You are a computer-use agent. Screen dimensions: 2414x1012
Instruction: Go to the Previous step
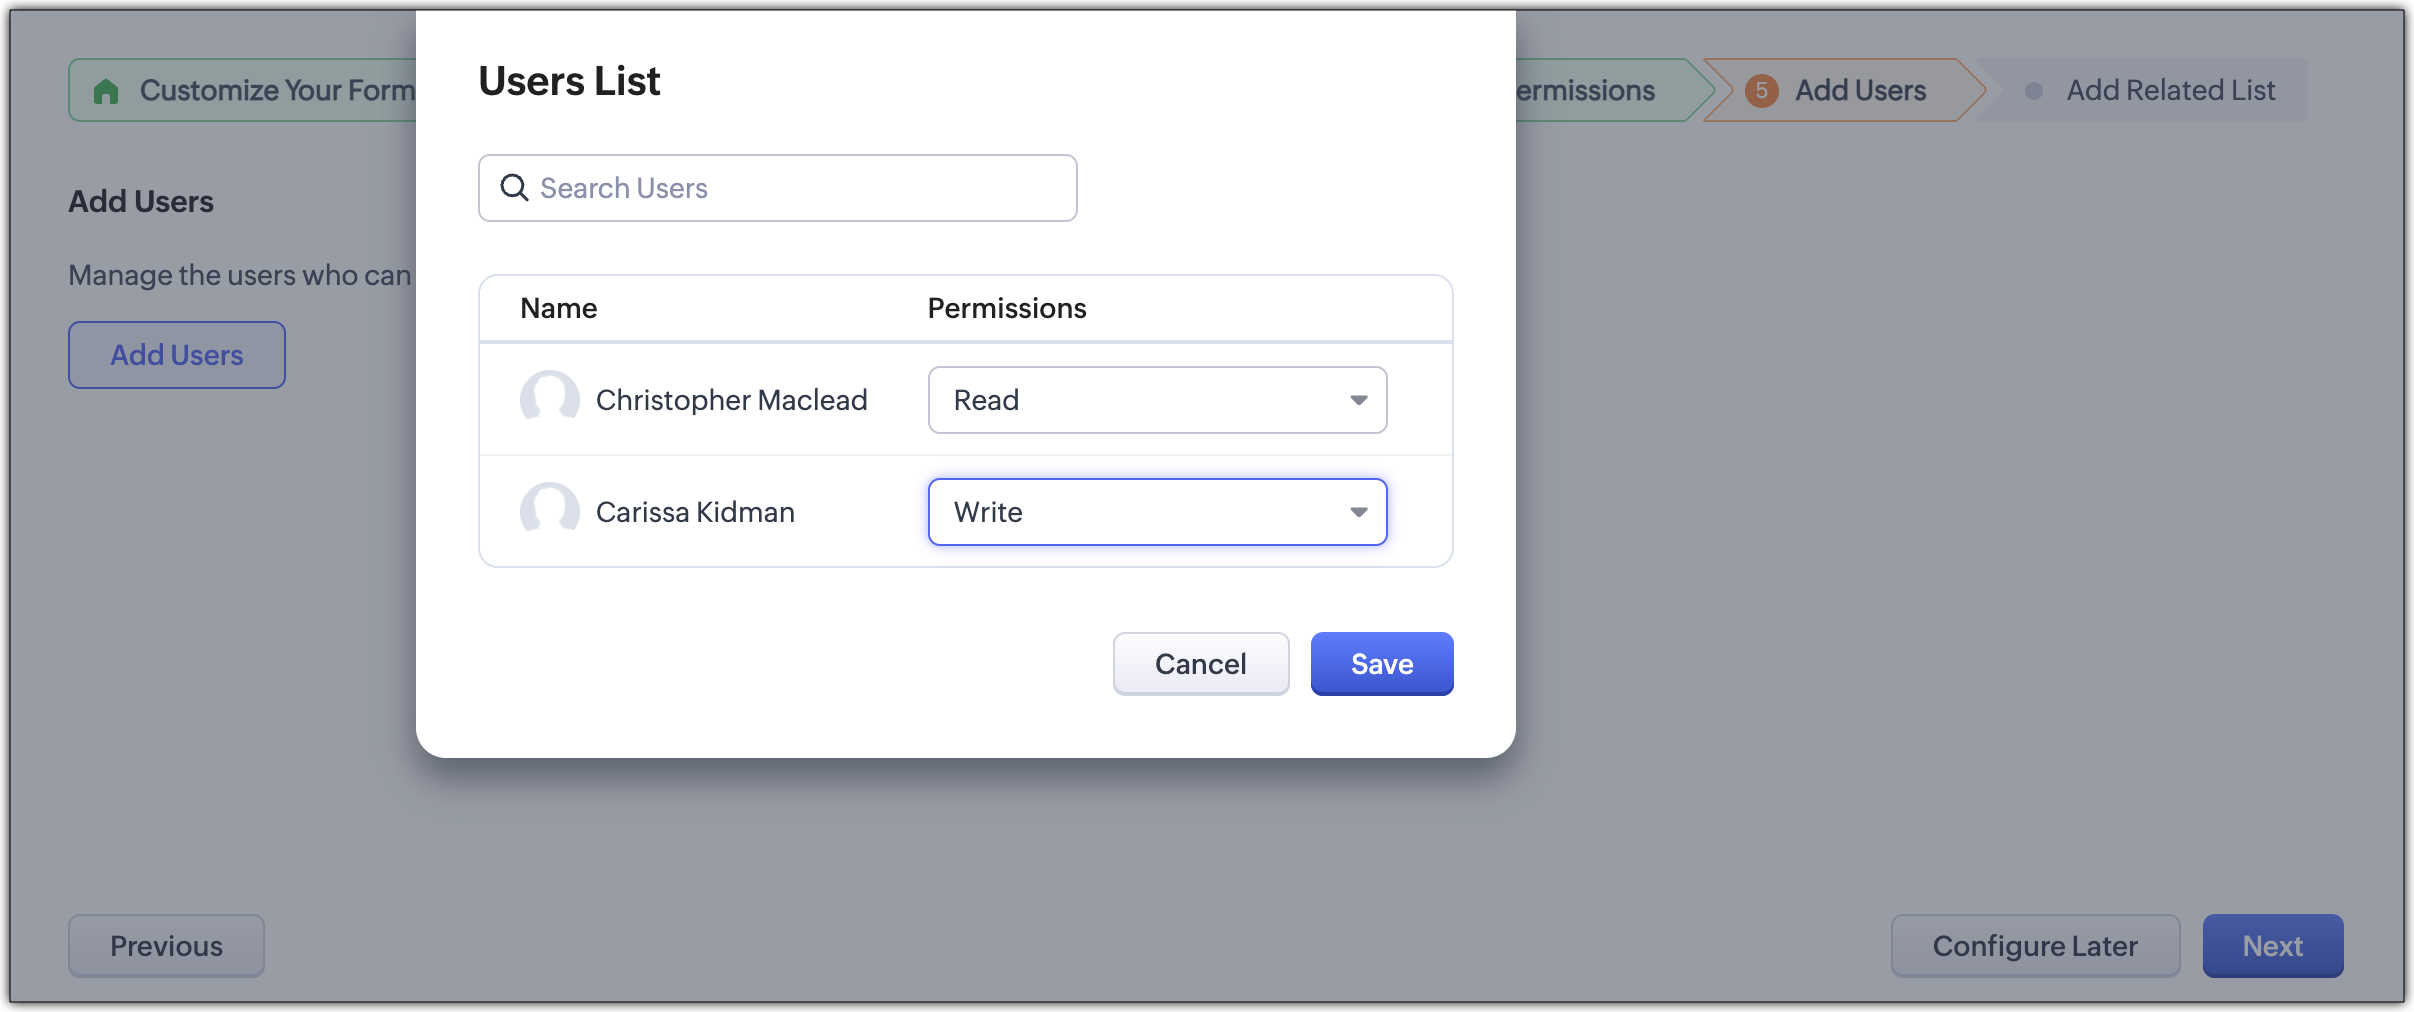pyautogui.click(x=166, y=946)
